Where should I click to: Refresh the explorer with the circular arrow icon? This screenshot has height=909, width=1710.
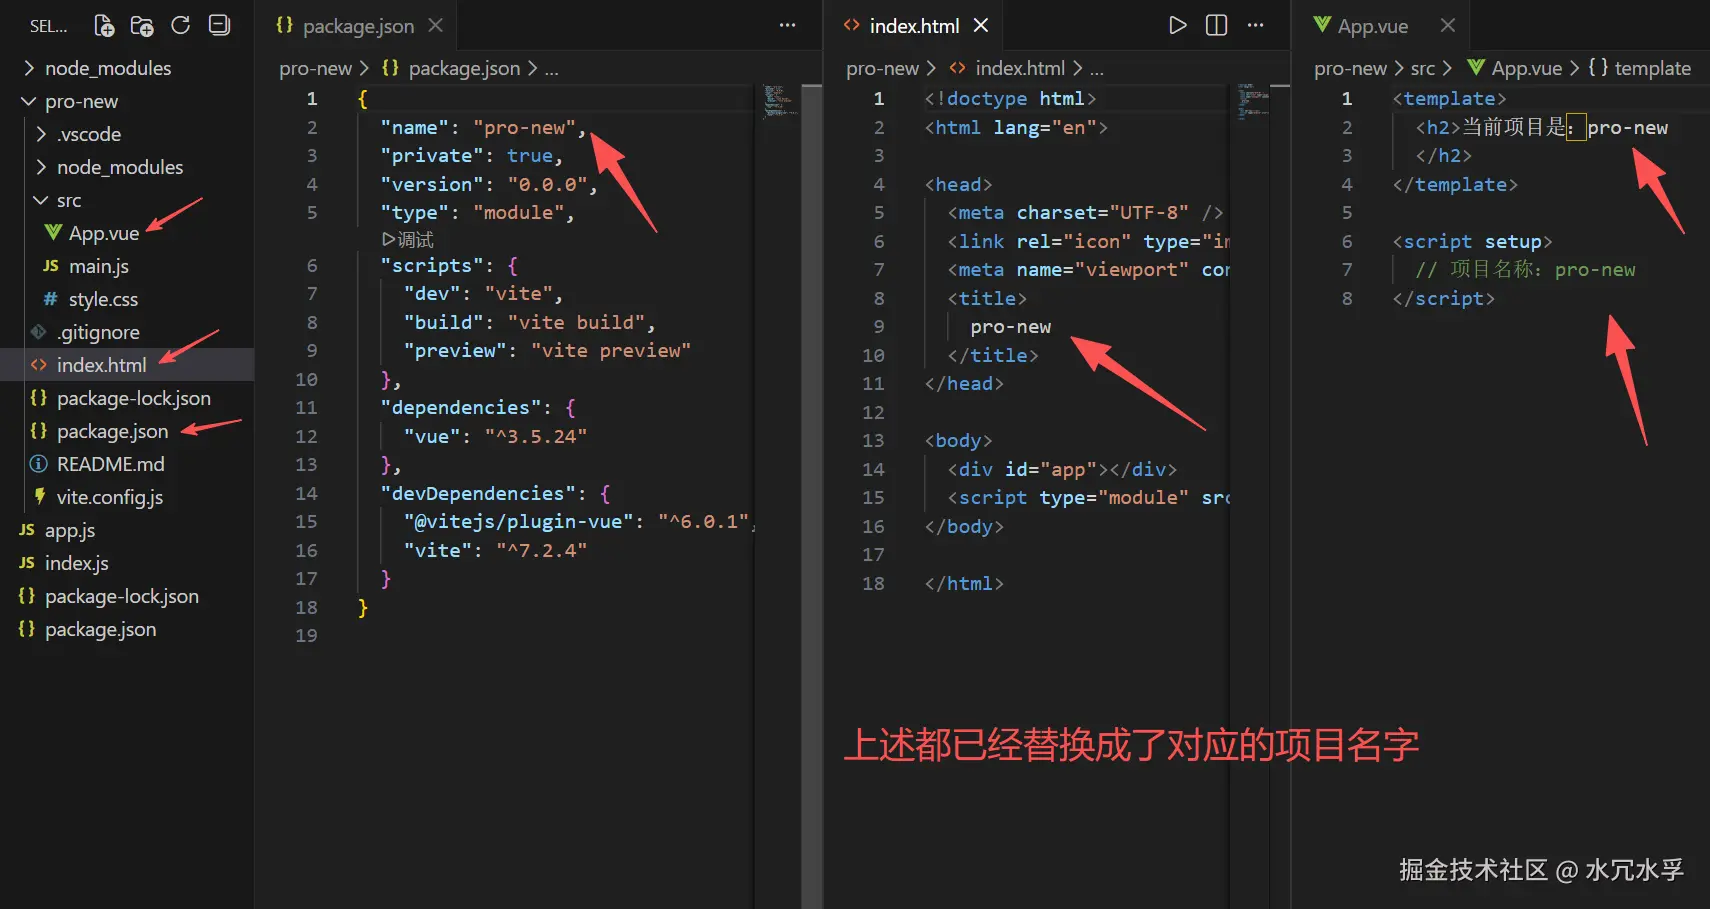(180, 25)
